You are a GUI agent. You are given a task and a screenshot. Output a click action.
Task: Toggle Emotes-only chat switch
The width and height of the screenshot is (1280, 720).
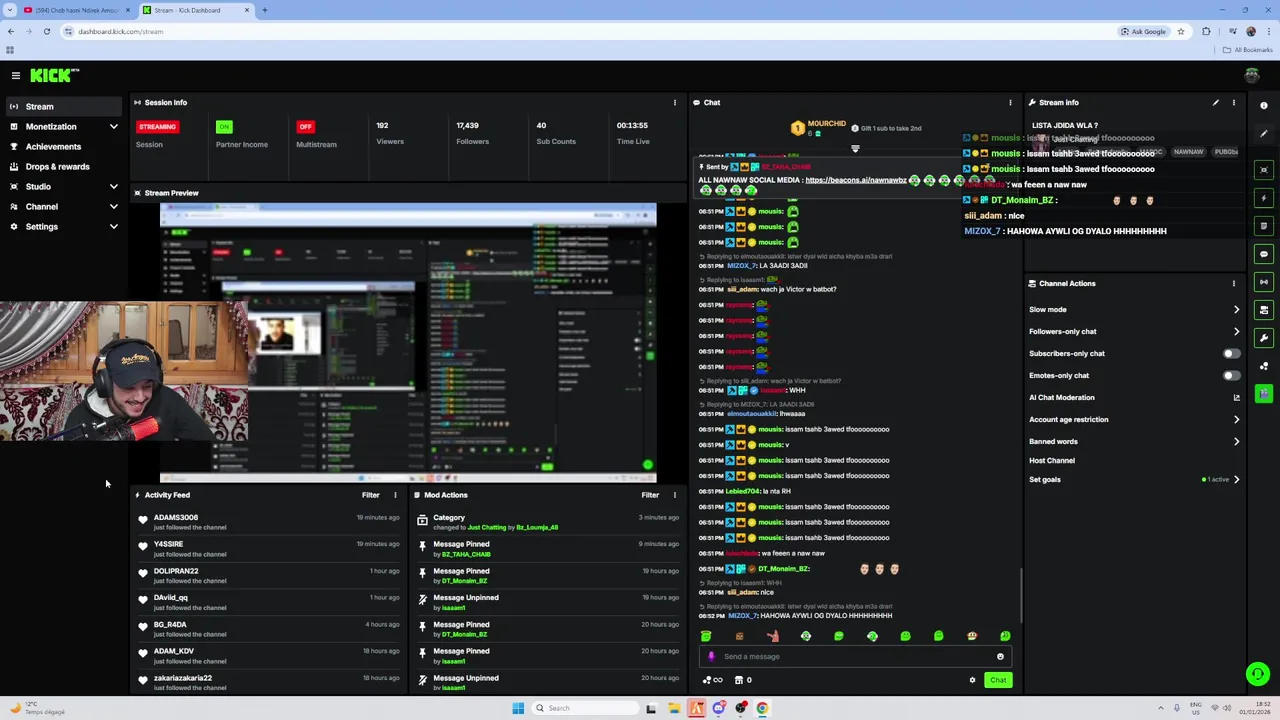click(x=1231, y=375)
